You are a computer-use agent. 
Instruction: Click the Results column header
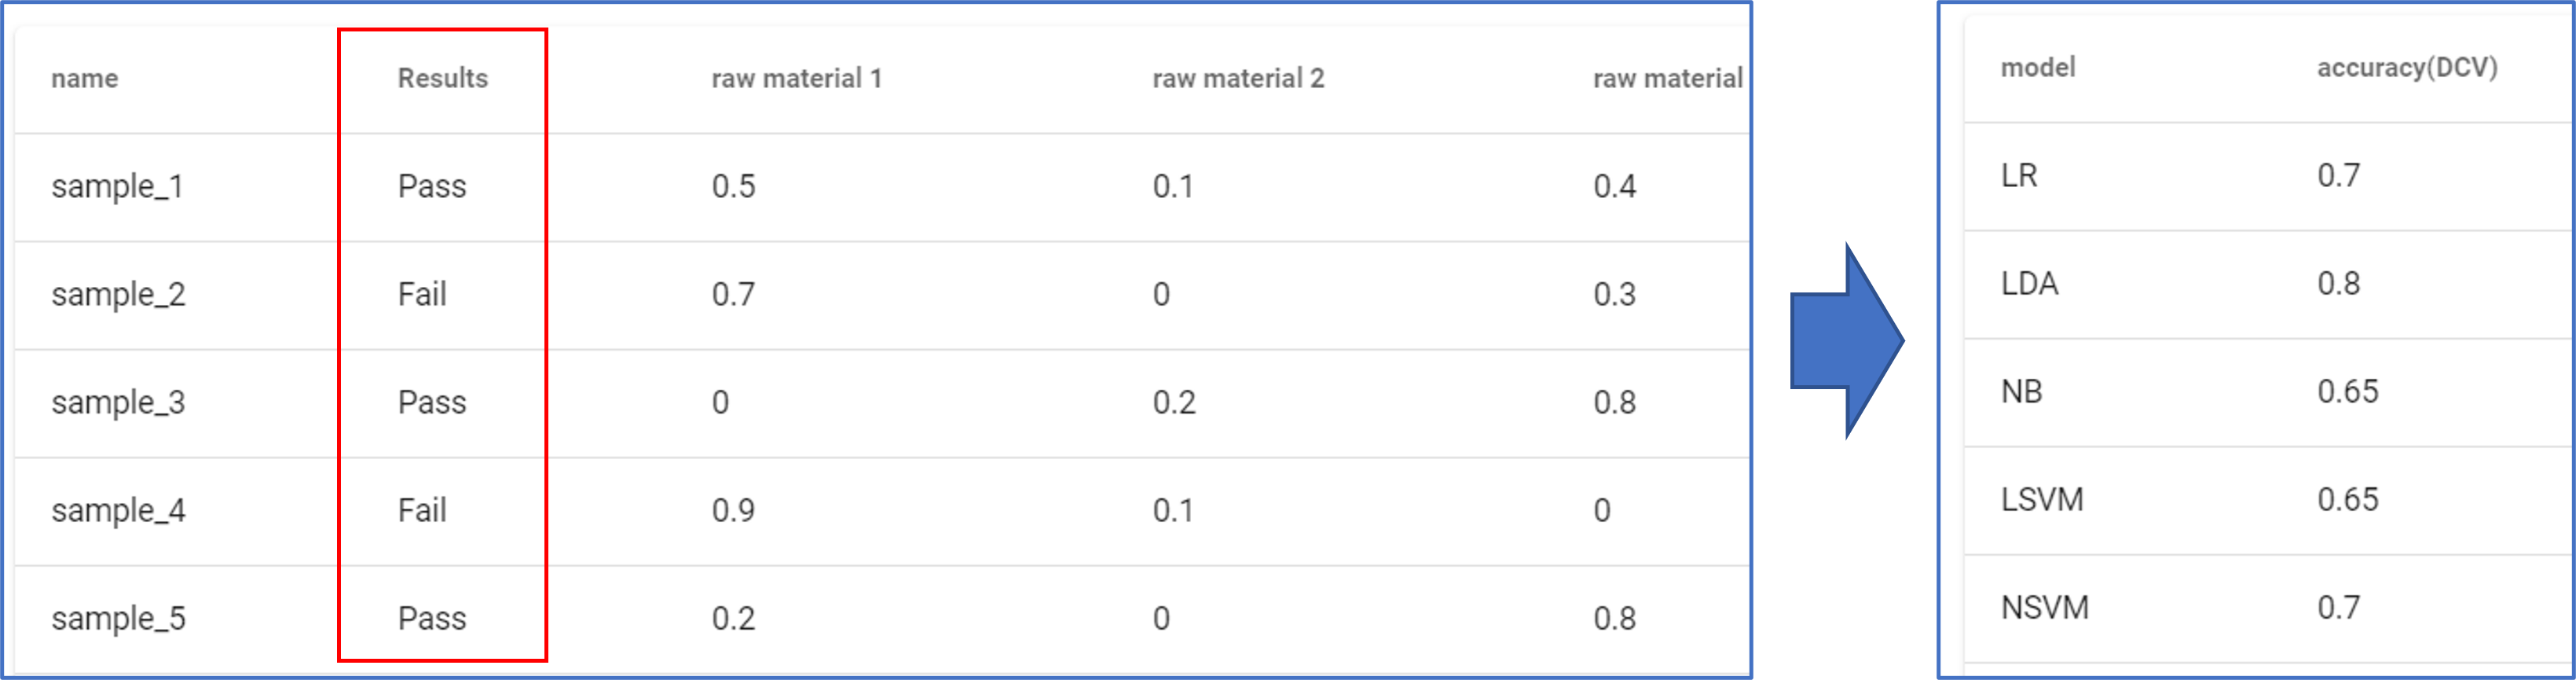coord(442,78)
